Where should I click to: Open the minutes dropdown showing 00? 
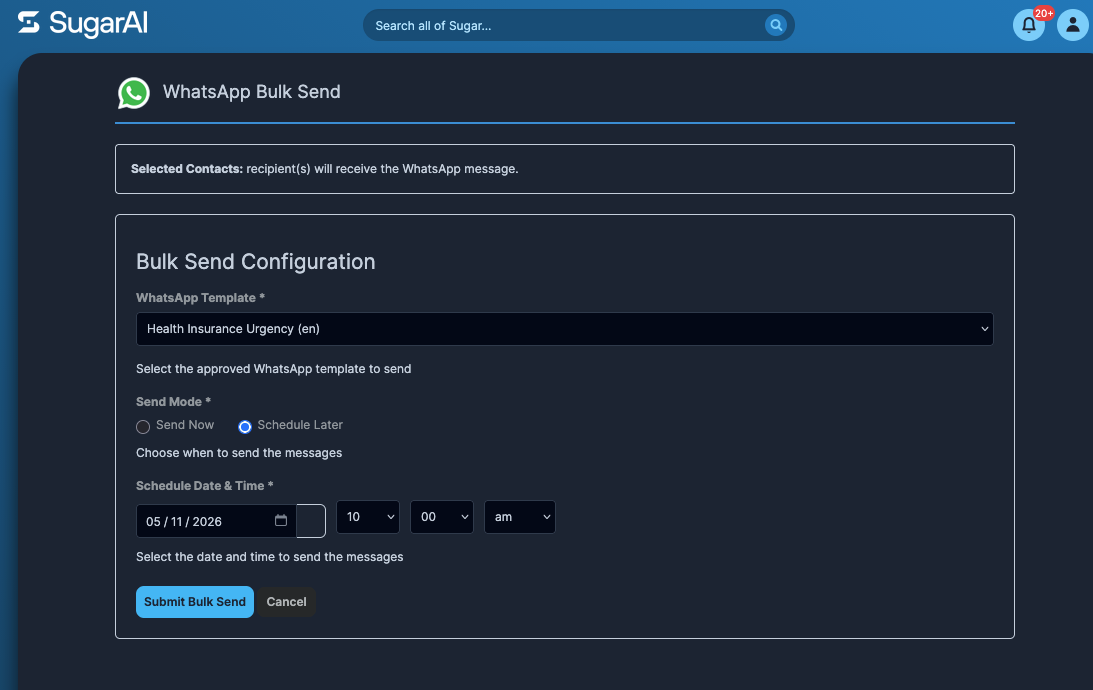coord(442,517)
